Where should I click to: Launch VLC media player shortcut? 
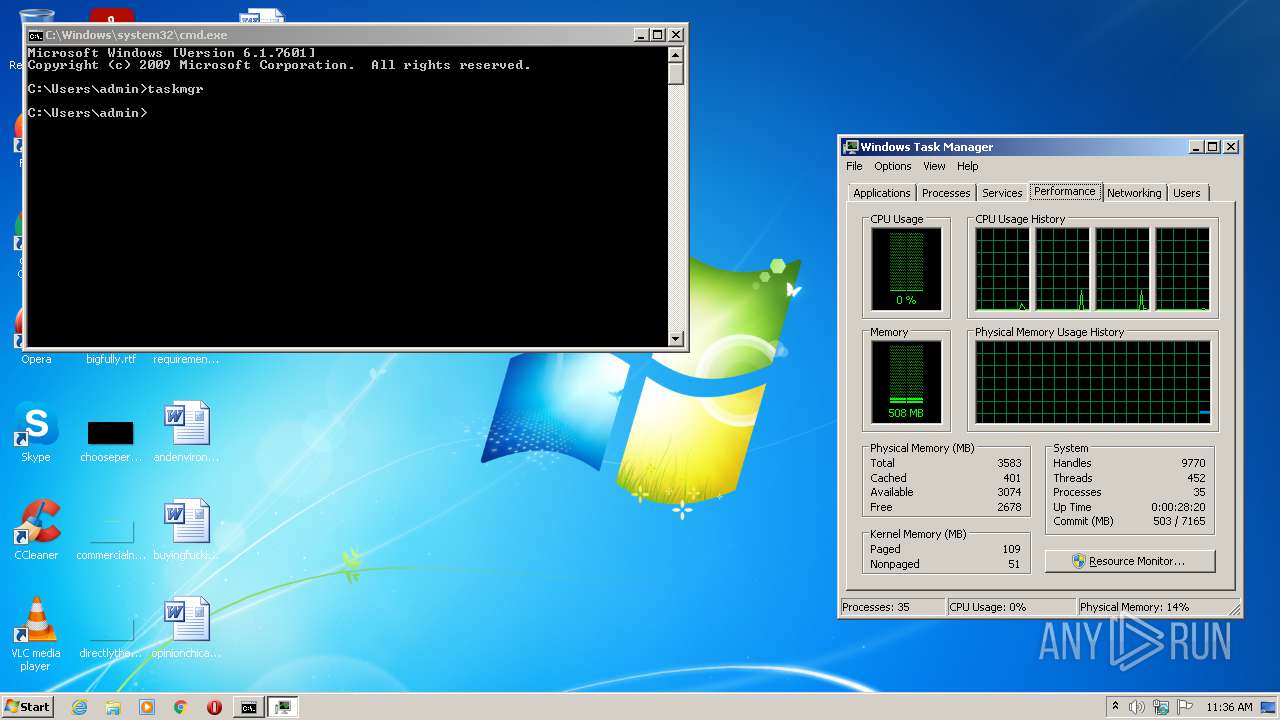pyautogui.click(x=36, y=634)
